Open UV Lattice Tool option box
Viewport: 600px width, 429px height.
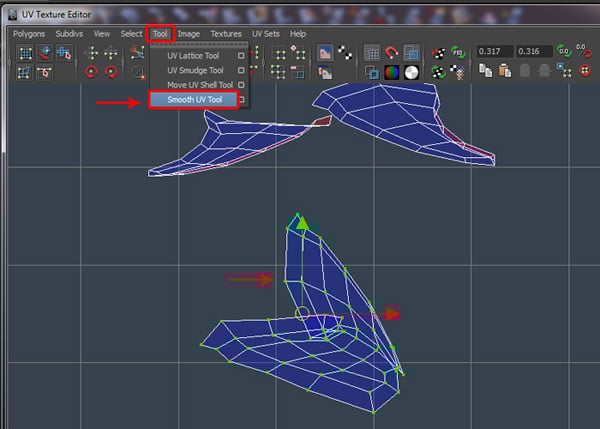241,55
